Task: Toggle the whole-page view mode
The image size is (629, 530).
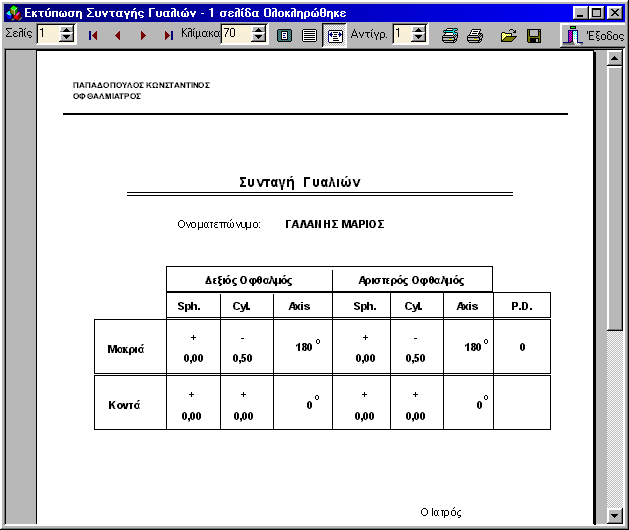Action: pos(285,35)
